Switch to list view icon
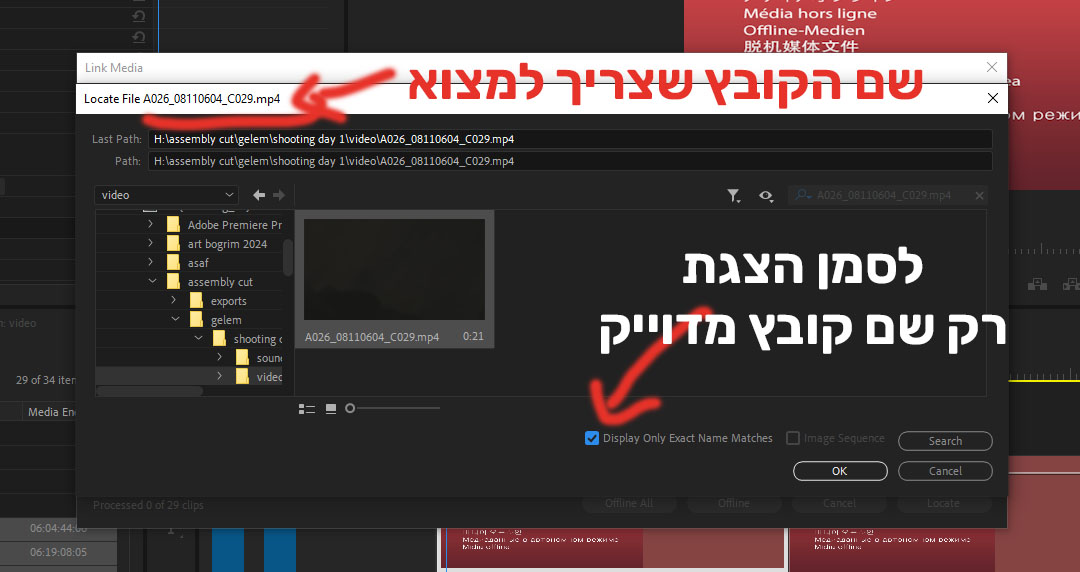 point(307,408)
